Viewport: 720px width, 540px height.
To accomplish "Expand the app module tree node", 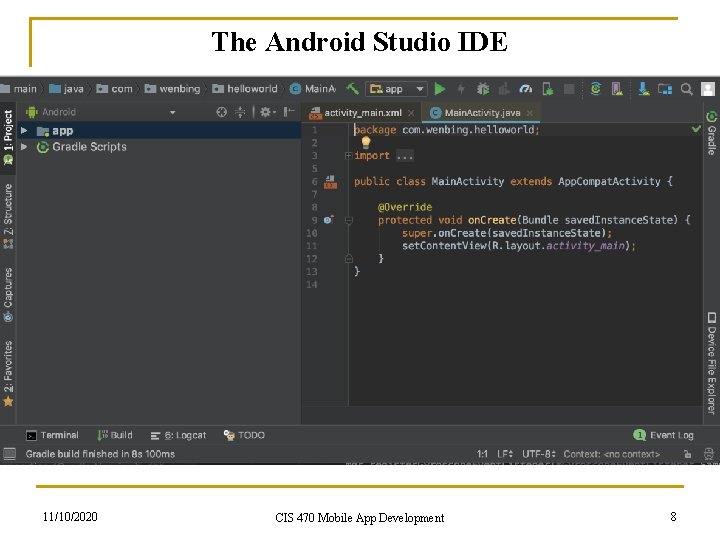I will (24, 131).
